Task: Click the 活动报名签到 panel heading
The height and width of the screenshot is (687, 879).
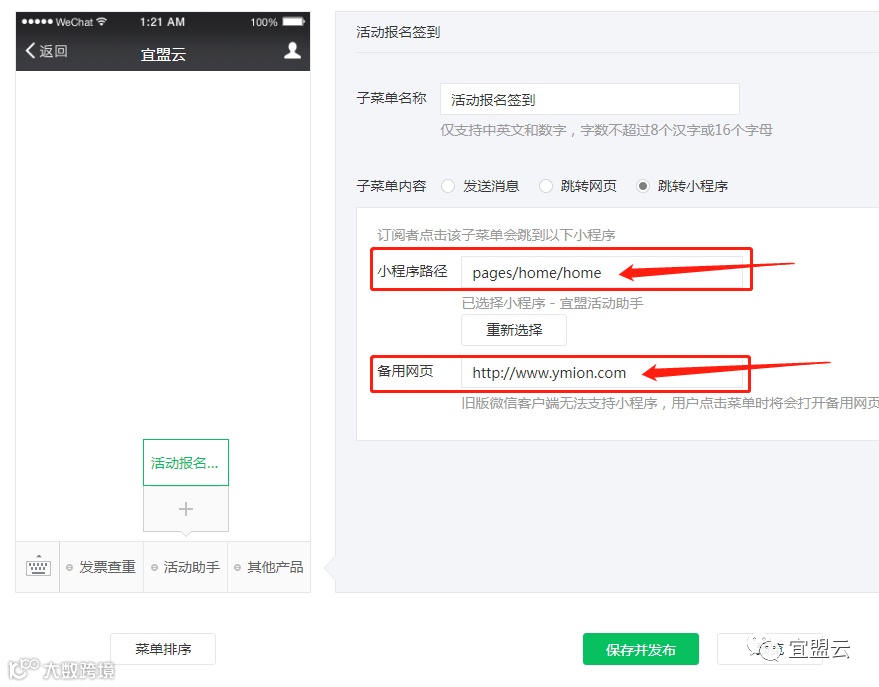Action: [398, 32]
